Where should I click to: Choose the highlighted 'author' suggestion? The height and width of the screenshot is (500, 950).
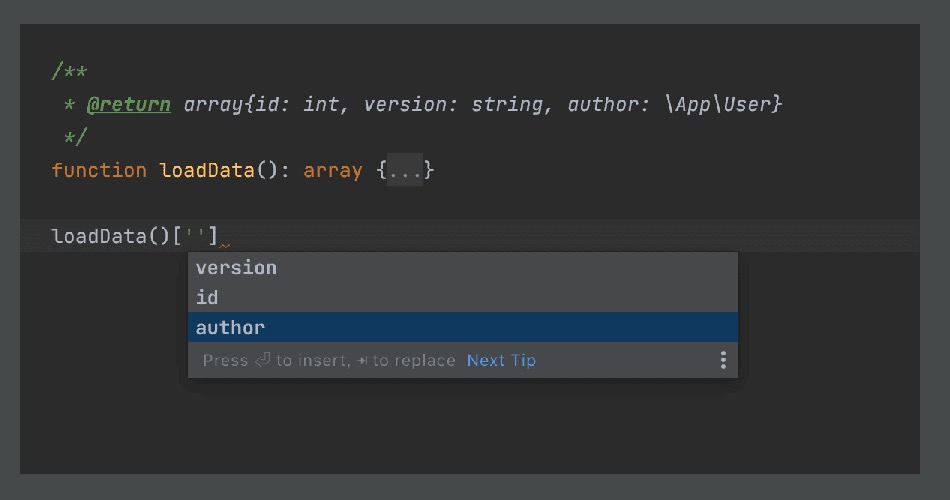tap(230, 327)
